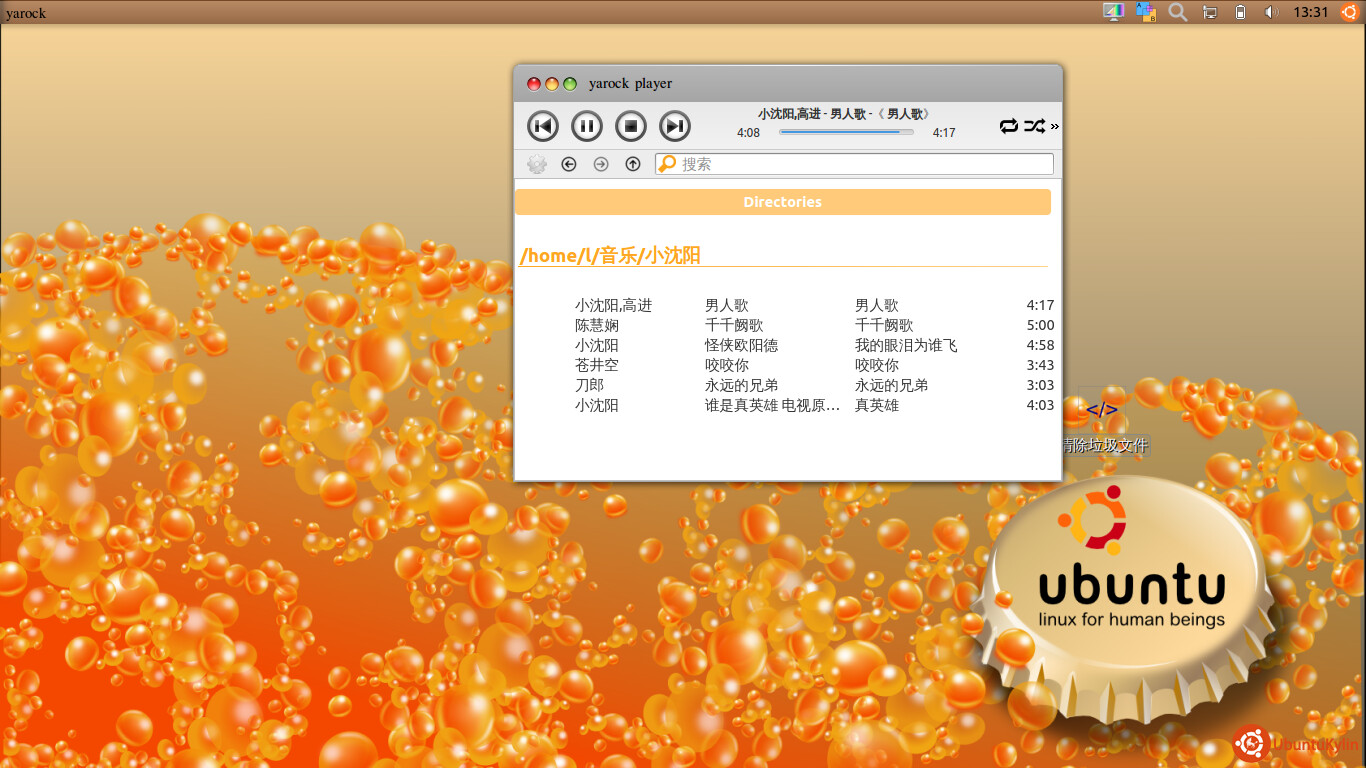1366x768 pixels.
Task: Open the settings gear menu
Action: 537,164
